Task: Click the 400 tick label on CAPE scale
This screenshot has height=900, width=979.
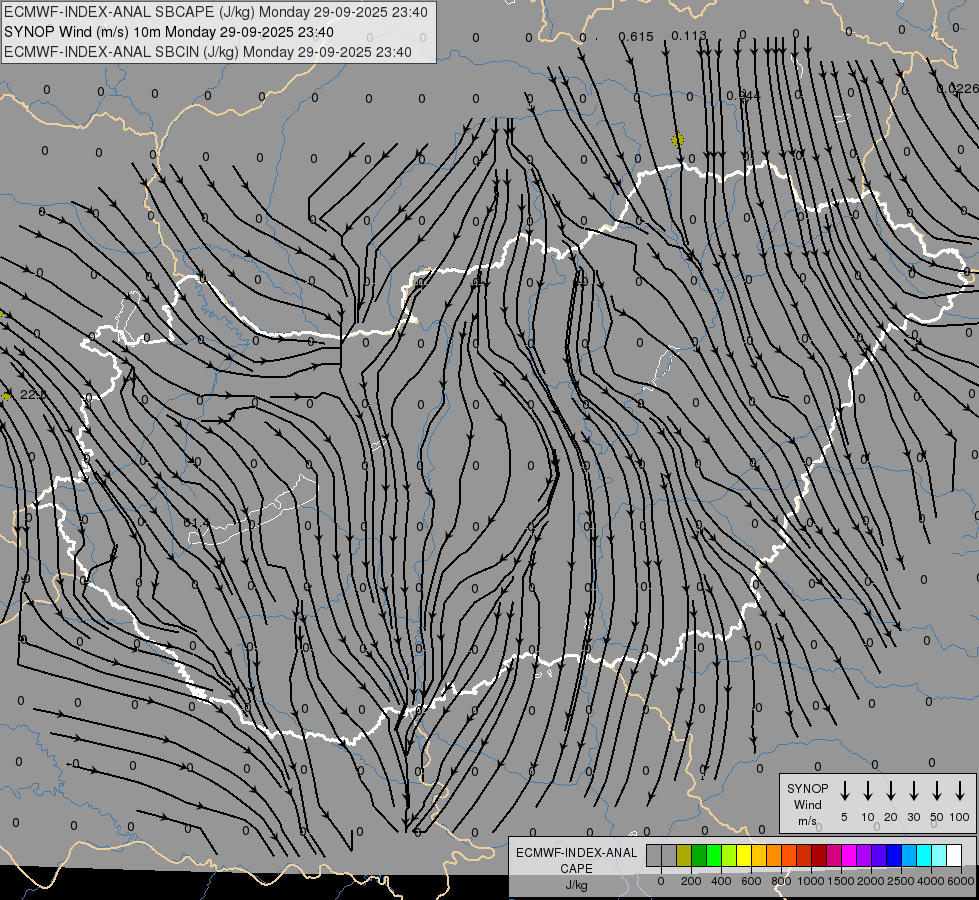Action: click(x=721, y=881)
